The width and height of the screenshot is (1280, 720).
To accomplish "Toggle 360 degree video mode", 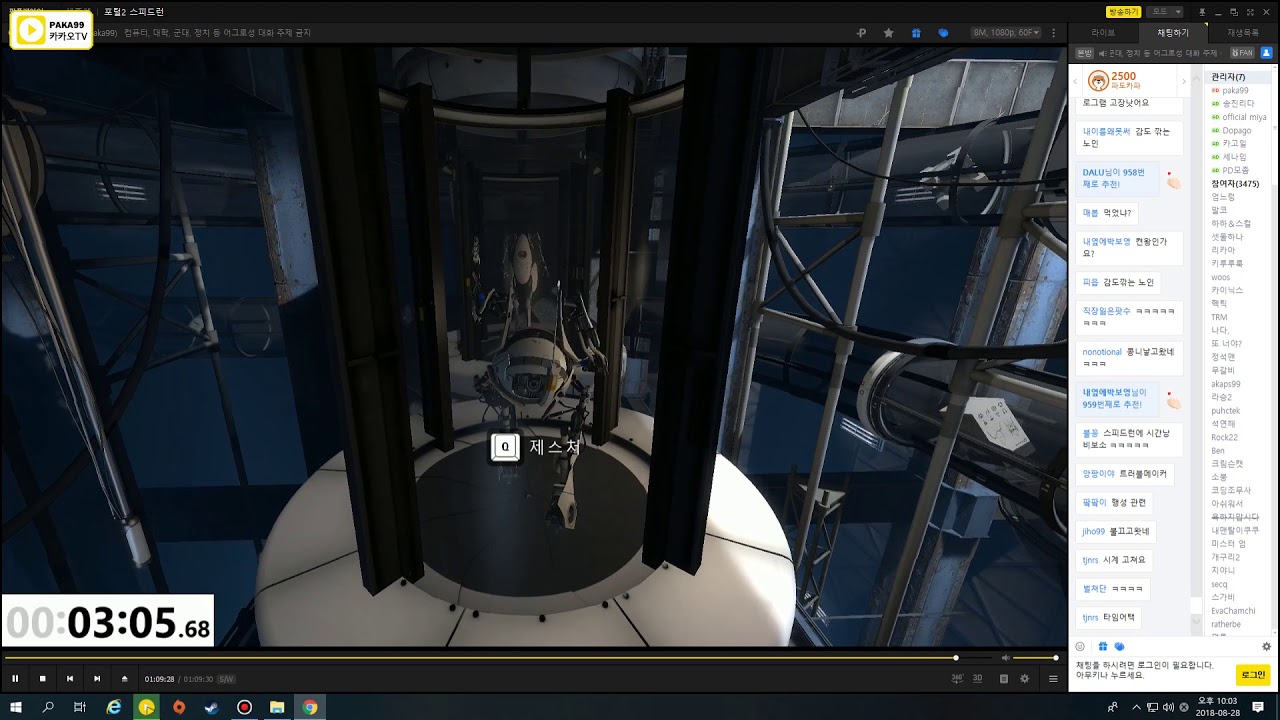I will tap(957, 678).
